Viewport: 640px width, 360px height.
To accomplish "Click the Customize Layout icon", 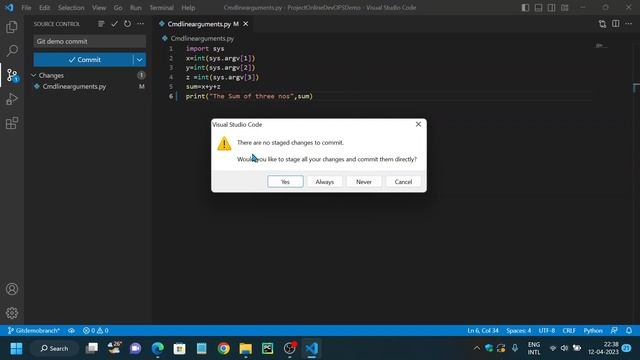I will (x=564, y=8).
